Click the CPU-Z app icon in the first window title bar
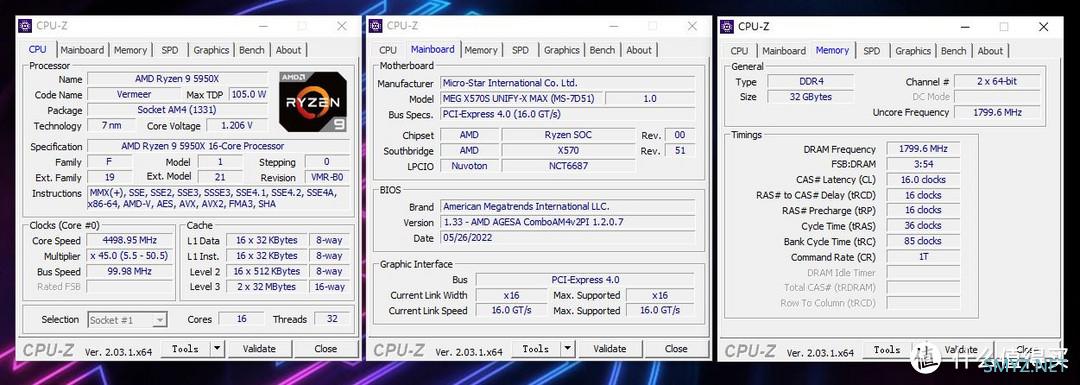The width and height of the screenshot is (1080, 385). (x=25, y=25)
